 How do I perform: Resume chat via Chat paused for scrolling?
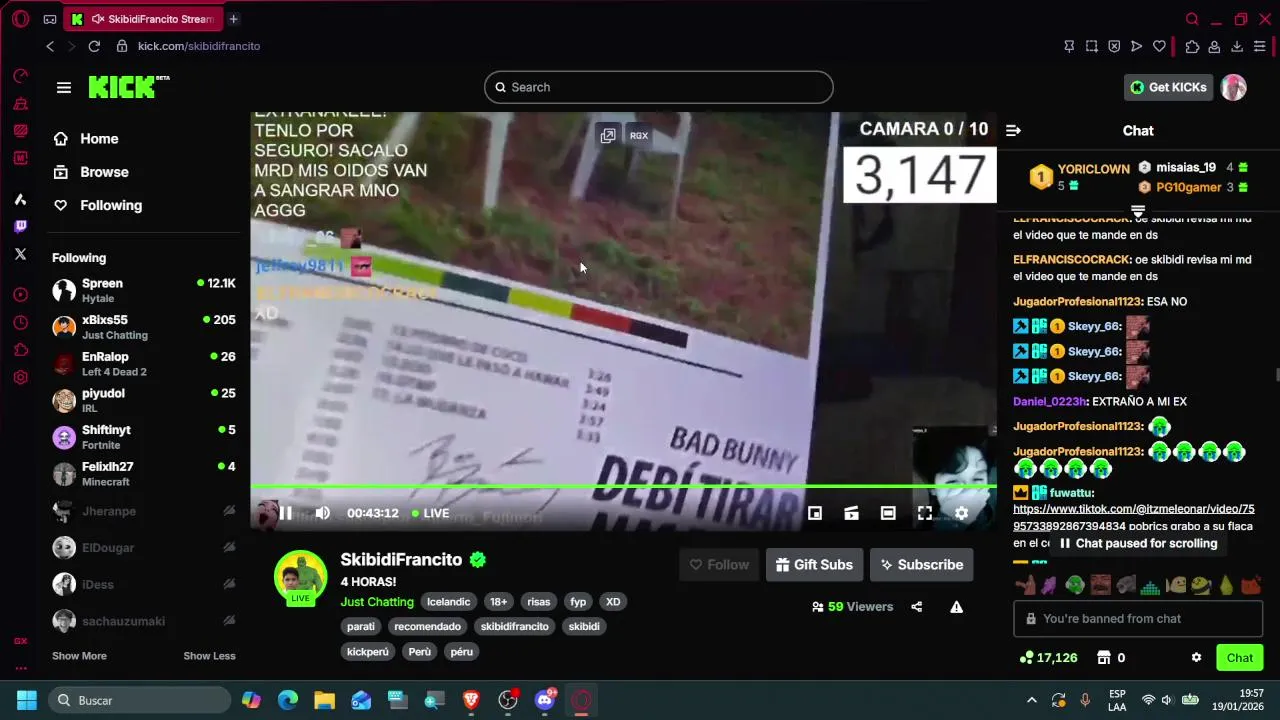(x=1137, y=544)
